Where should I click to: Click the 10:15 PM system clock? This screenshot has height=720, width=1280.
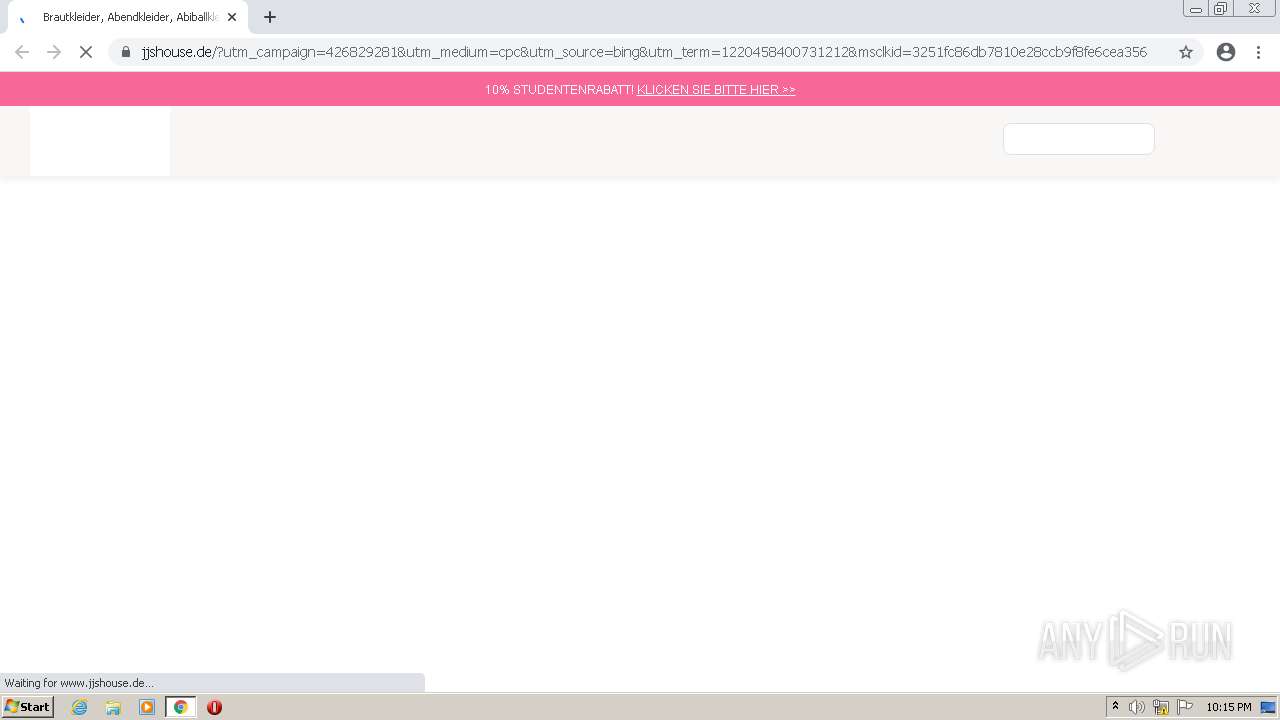point(1228,707)
